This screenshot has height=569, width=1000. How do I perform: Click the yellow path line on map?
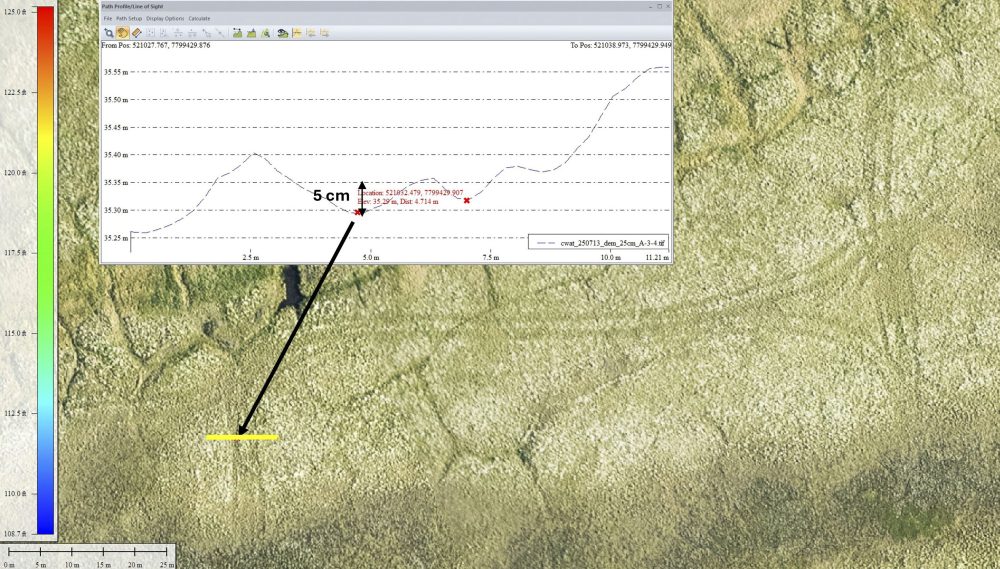242,437
